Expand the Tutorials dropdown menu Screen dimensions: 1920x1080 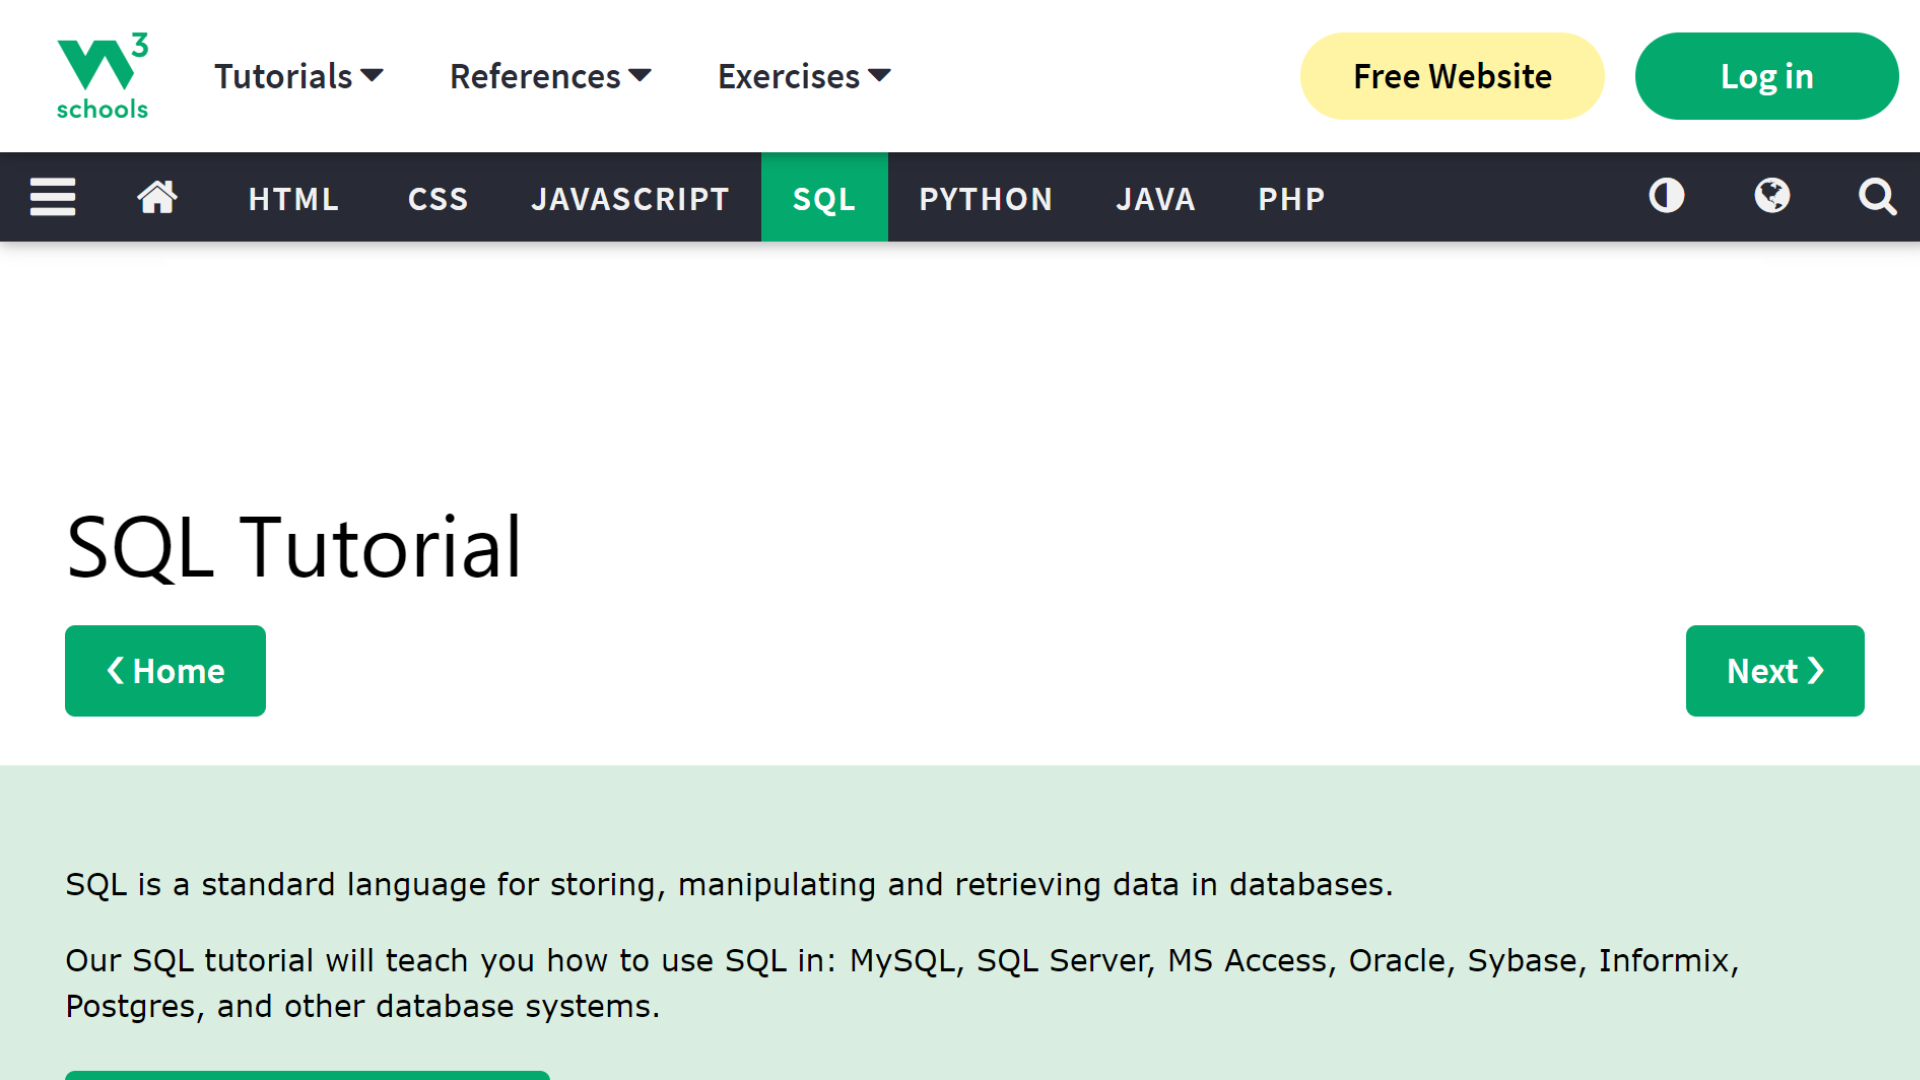point(294,75)
